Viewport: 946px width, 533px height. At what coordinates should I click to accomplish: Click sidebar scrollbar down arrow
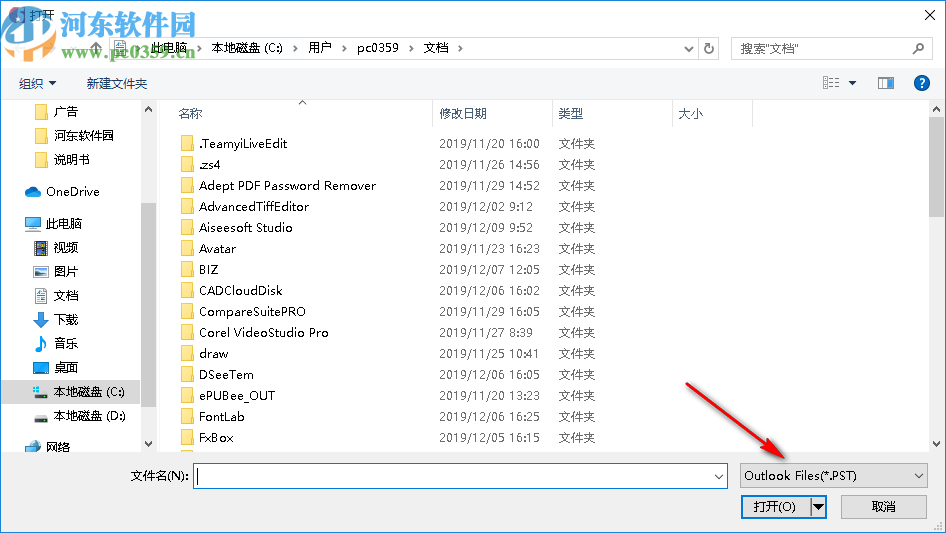point(148,444)
